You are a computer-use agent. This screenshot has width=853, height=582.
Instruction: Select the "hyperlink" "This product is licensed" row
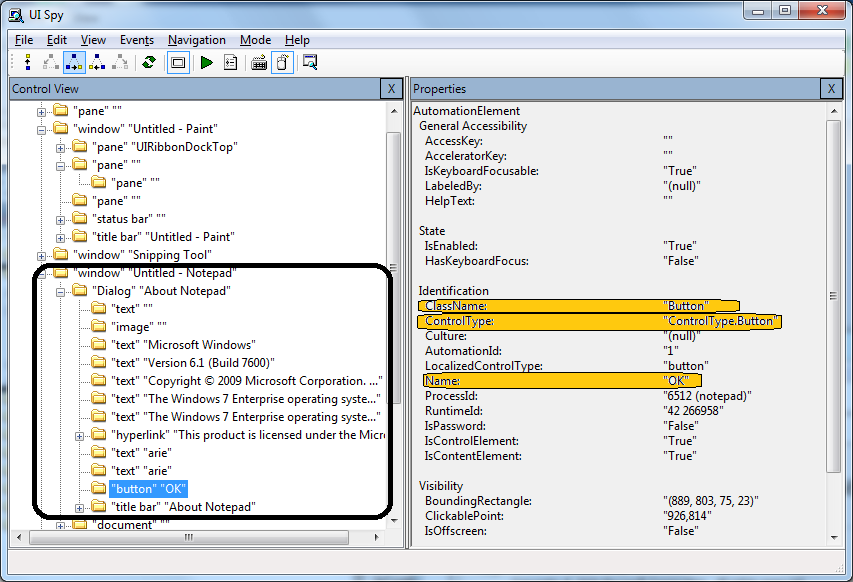pyautogui.click(x=248, y=434)
